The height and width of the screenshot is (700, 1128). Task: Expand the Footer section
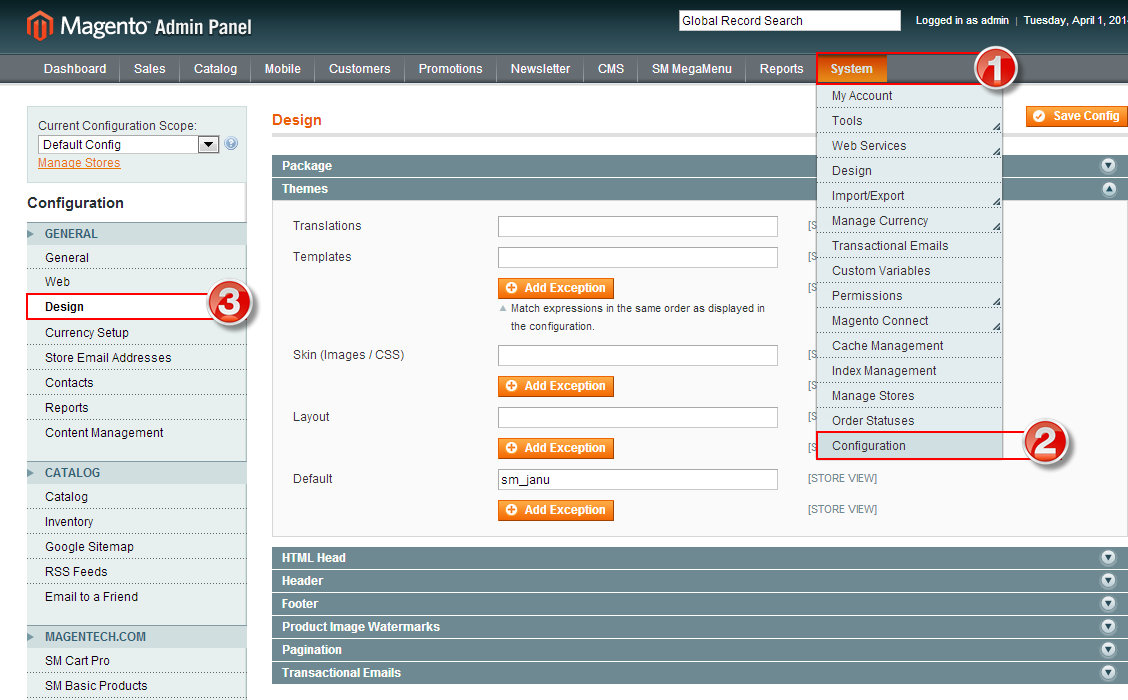(x=1109, y=604)
